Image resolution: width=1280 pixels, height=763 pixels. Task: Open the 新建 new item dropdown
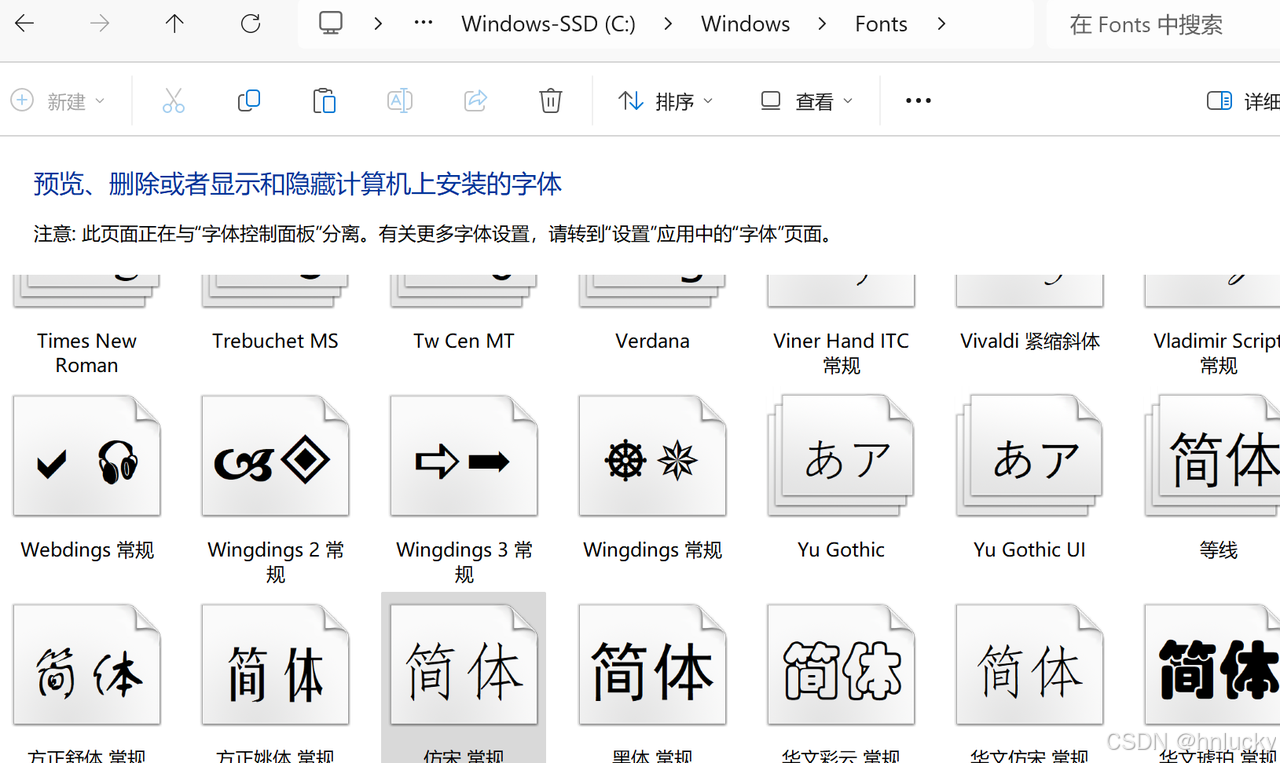(58, 100)
